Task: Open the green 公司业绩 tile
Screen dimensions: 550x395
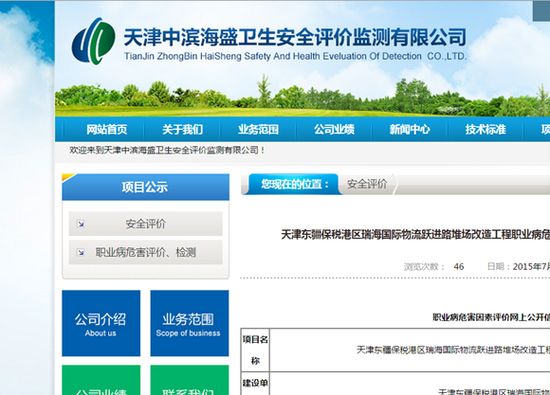Action: pos(101,380)
